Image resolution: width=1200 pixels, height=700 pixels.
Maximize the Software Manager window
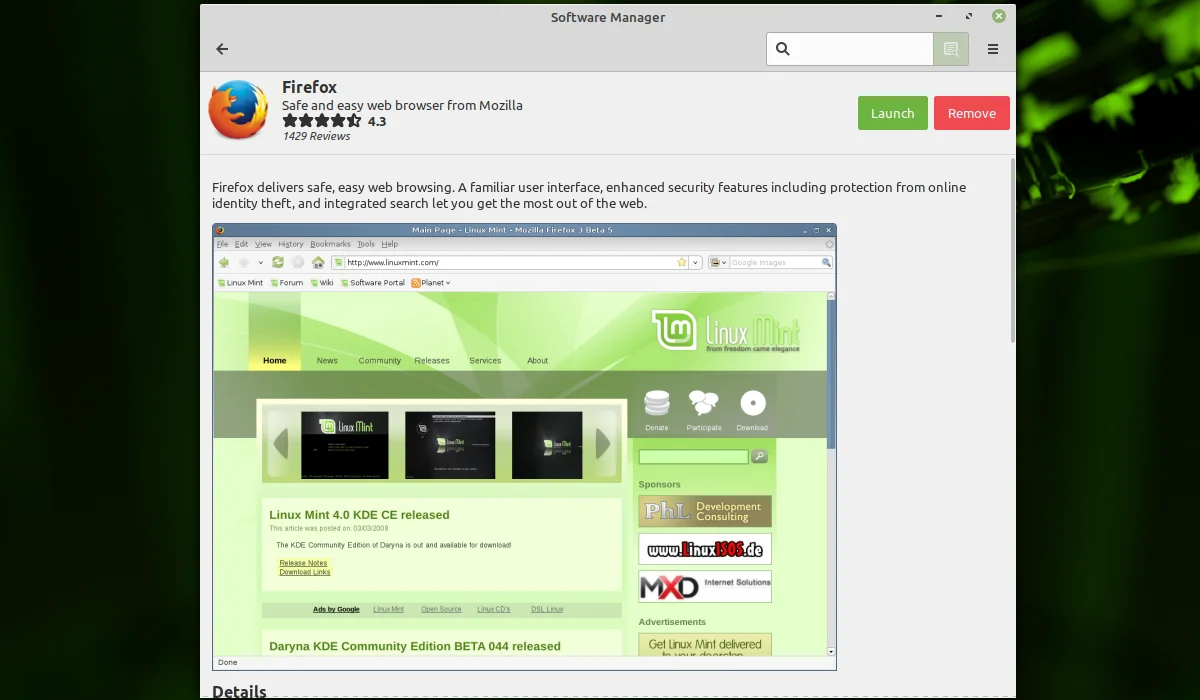point(969,17)
